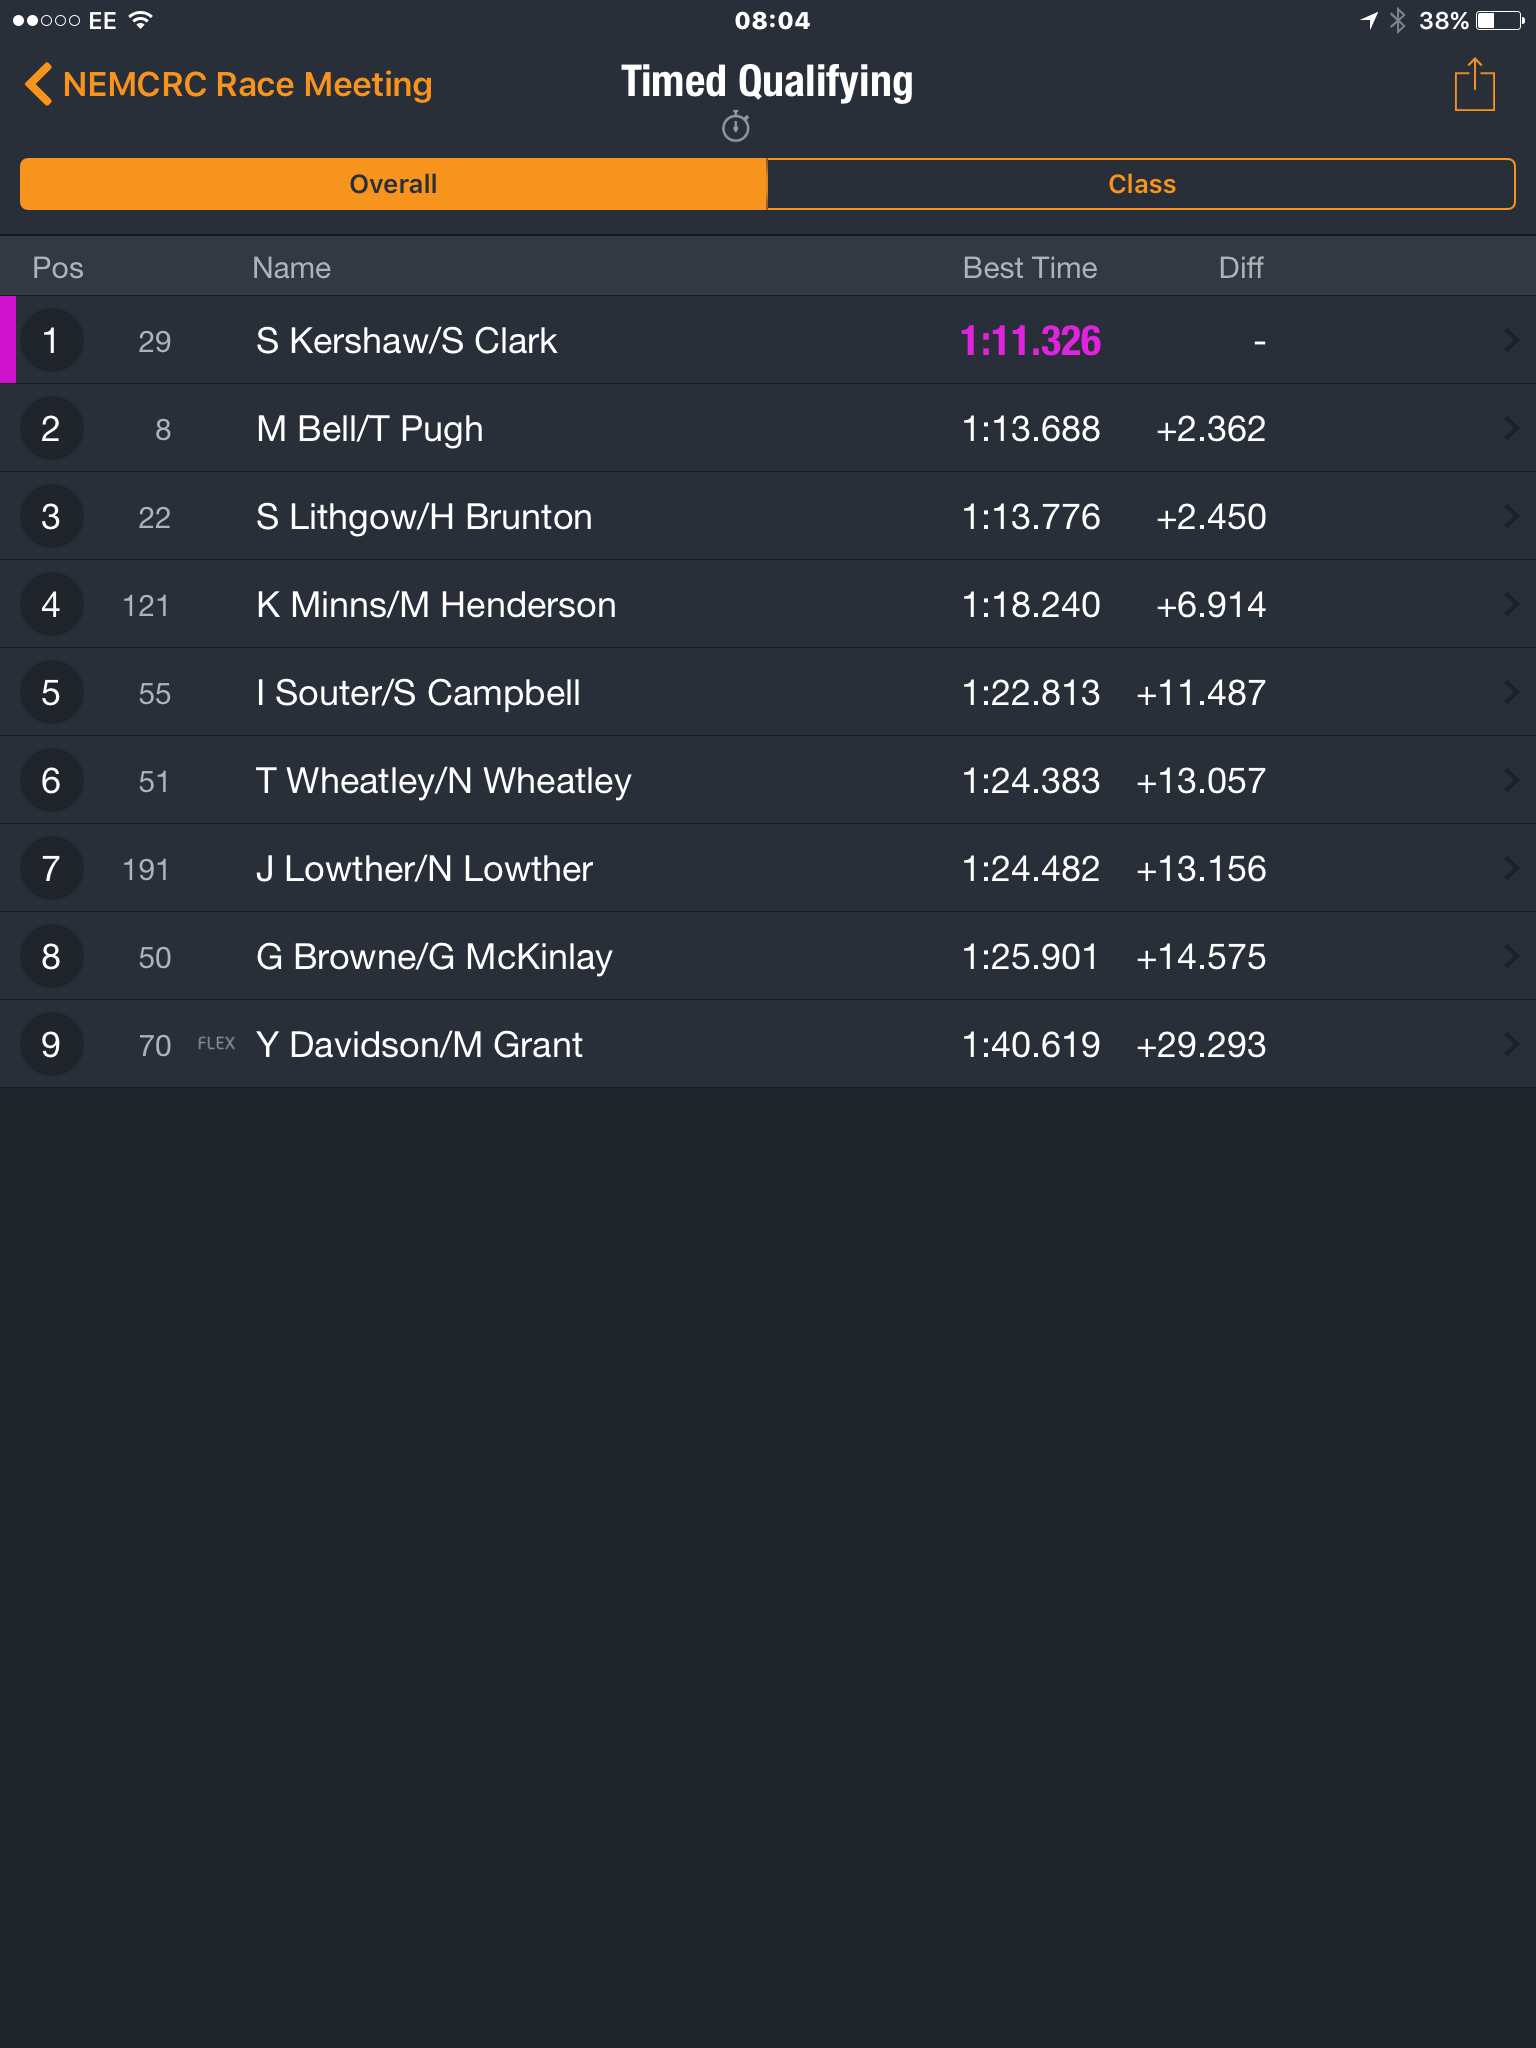Tap position 1 circle badge

pos(51,341)
